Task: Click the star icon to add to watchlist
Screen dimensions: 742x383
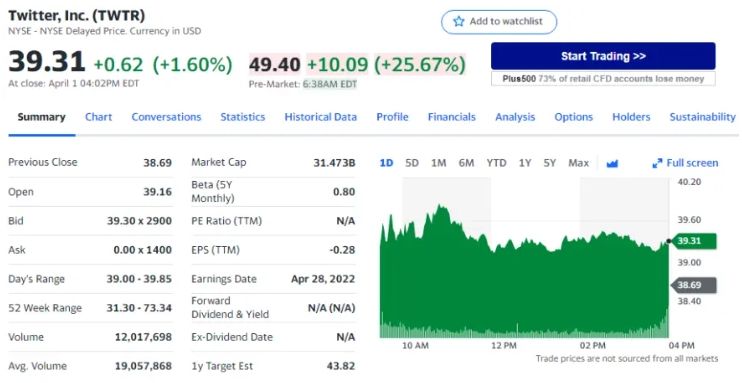Action: coord(459,21)
